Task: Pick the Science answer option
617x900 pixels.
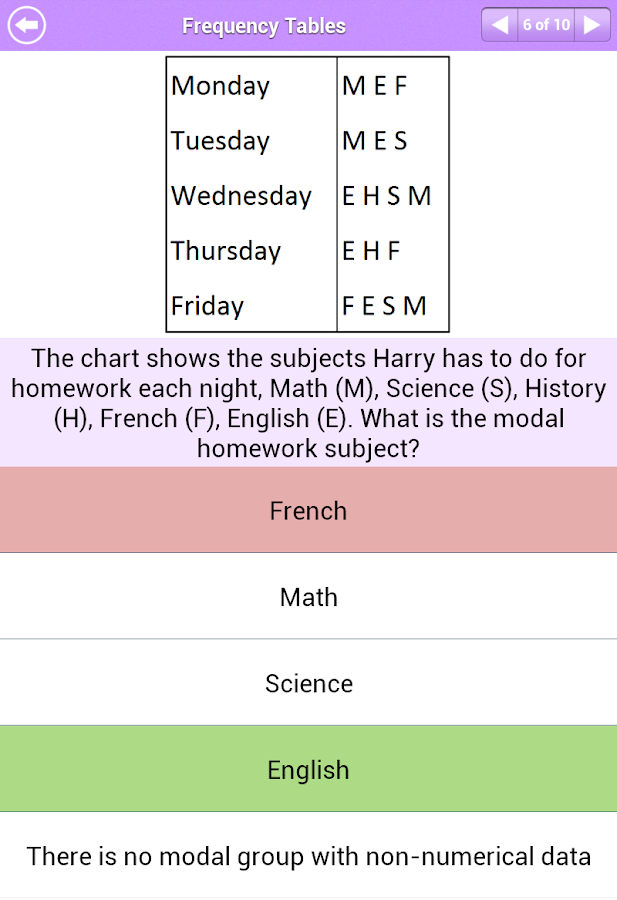Action: (308, 683)
